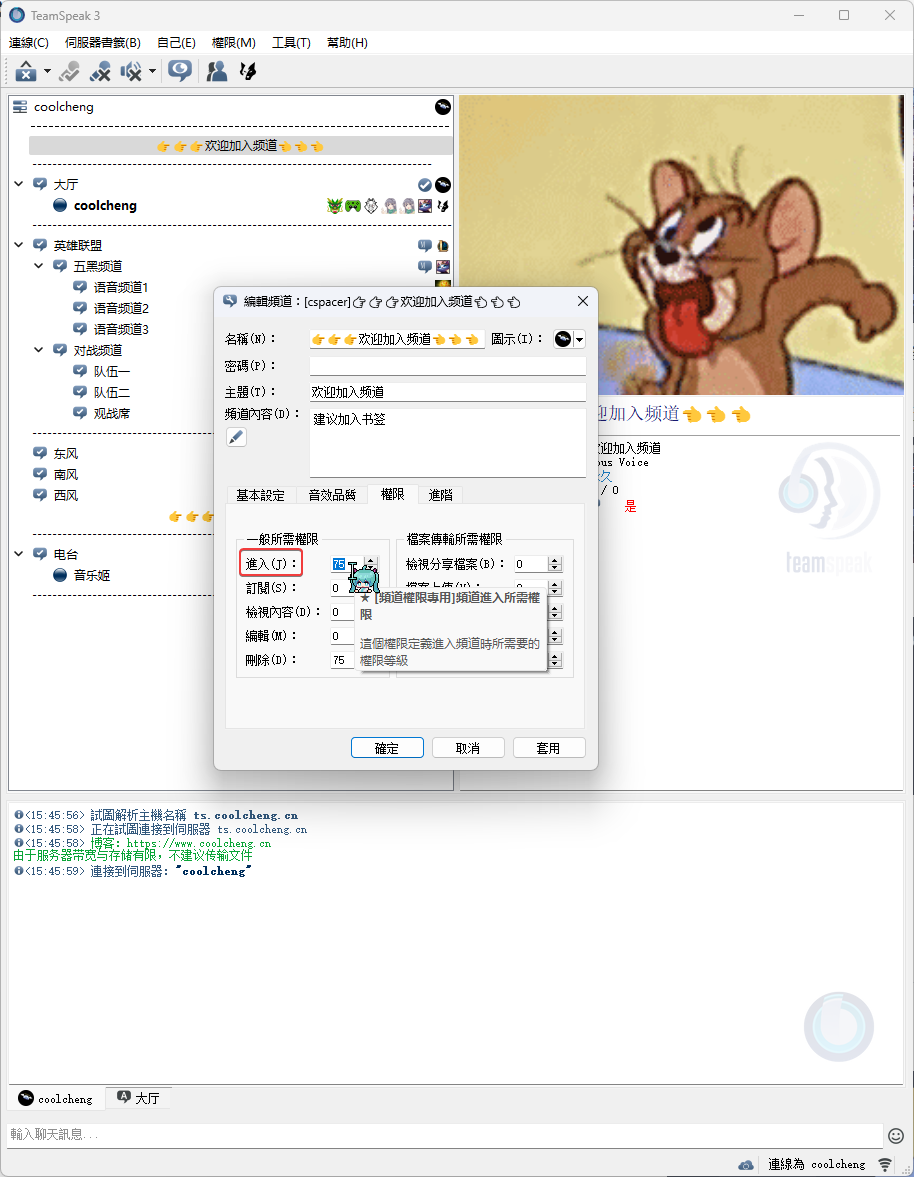Open the 自己(E) menu
Image resolution: width=914 pixels, height=1177 pixels.
(x=176, y=43)
